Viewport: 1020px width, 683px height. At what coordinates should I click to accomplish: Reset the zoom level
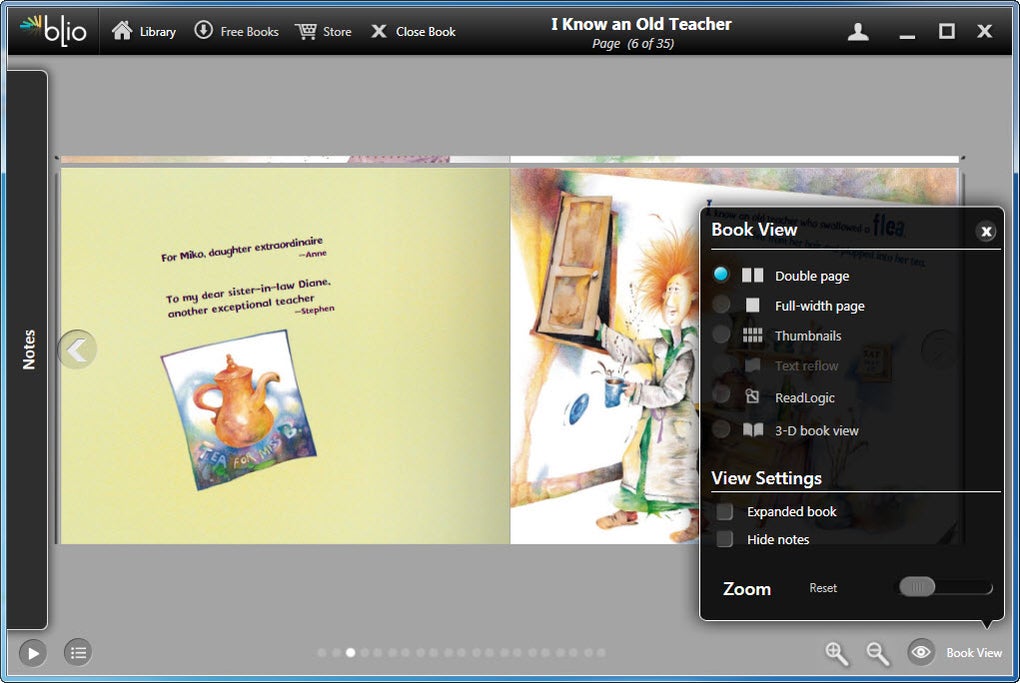[823, 588]
